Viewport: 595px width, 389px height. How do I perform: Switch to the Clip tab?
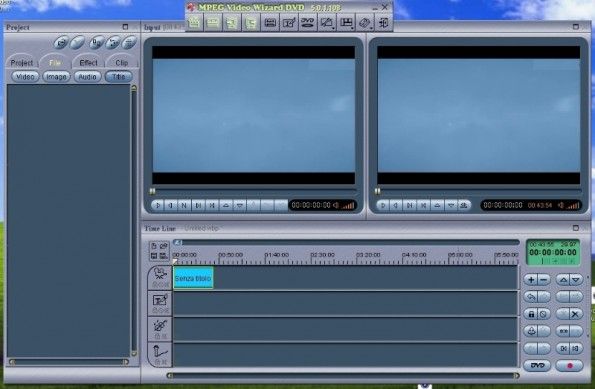pos(121,63)
